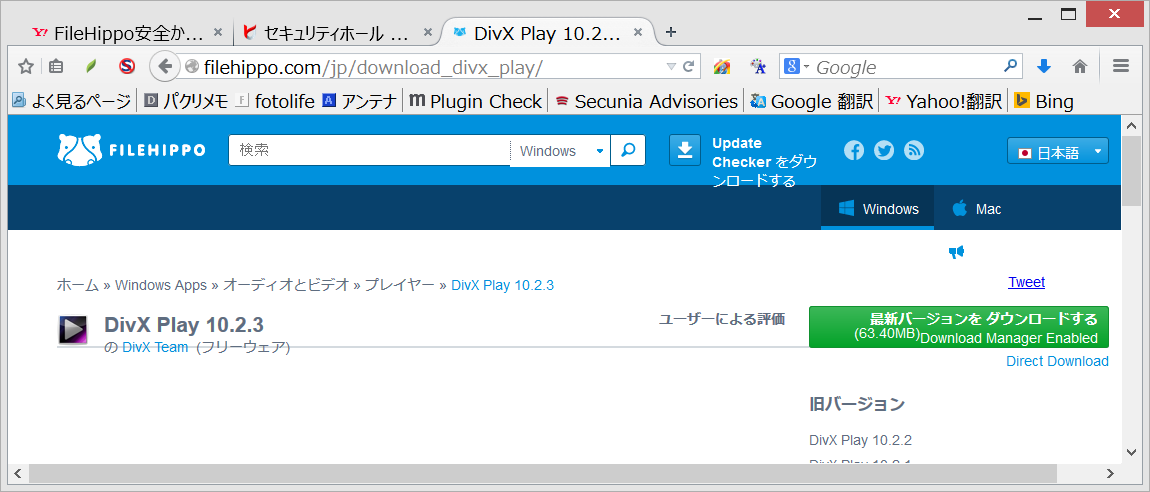
Task: Open FileHippo RSS feed icon
Action: 914,150
